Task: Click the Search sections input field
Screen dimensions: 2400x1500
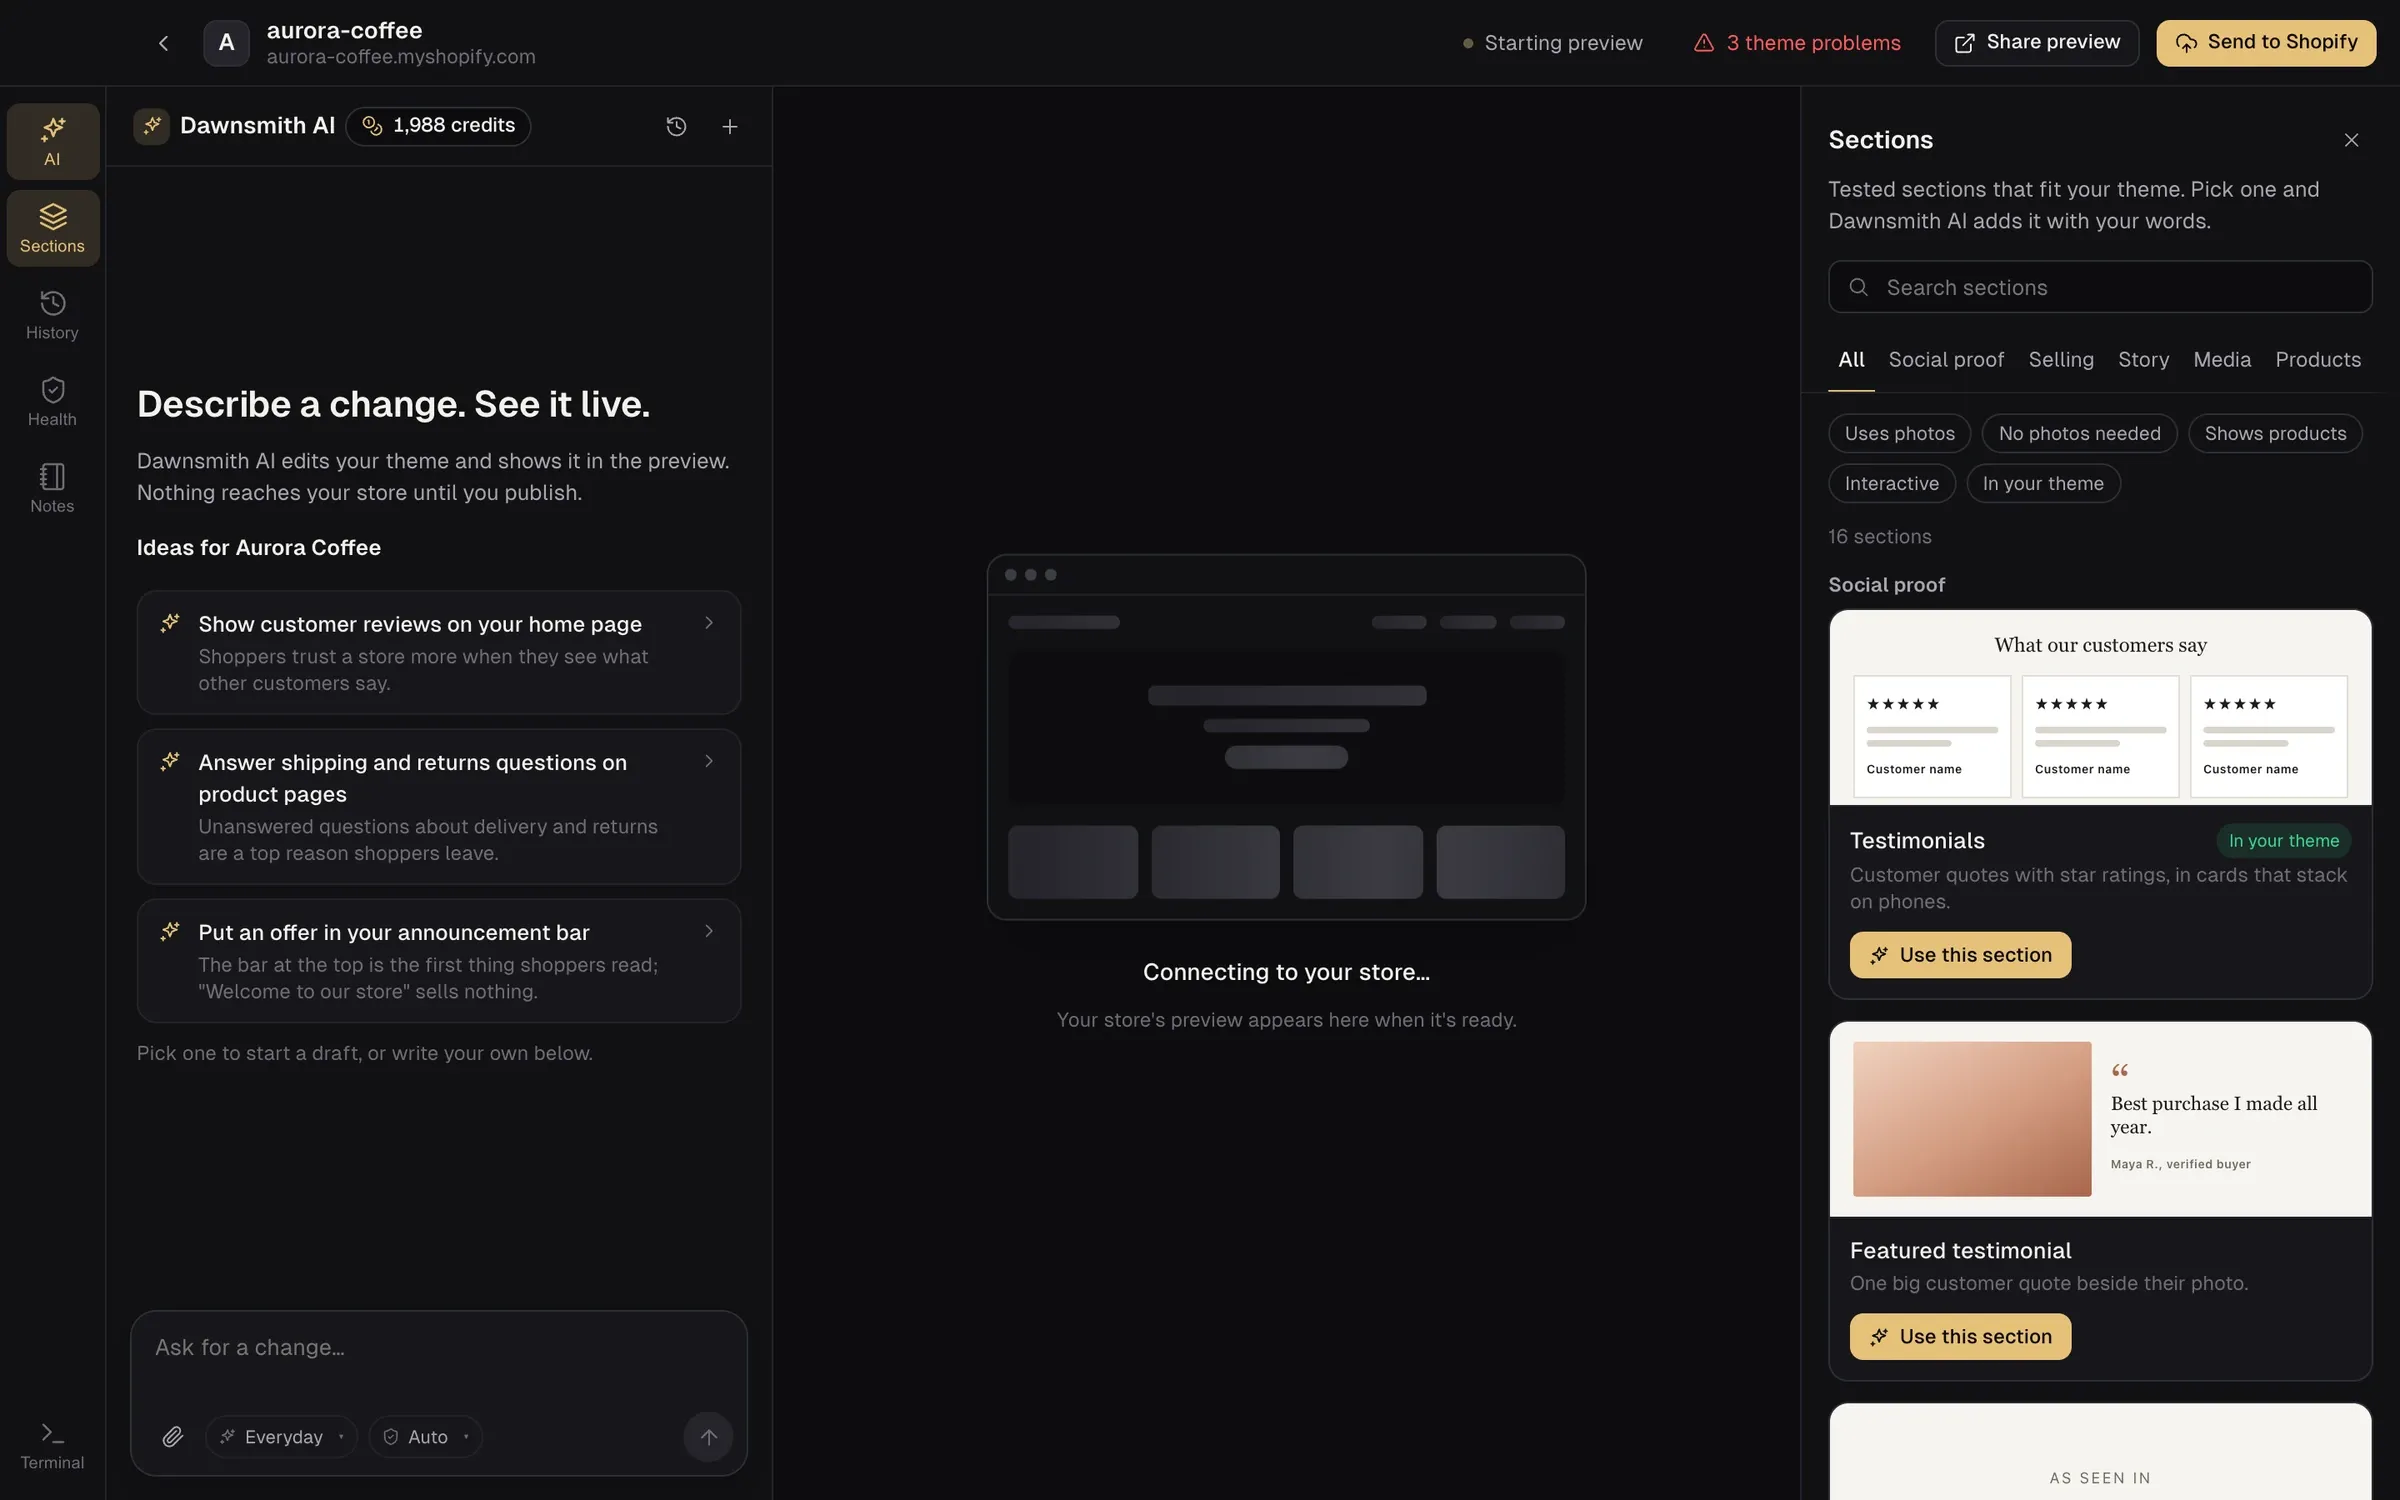Action: [2100, 287]
